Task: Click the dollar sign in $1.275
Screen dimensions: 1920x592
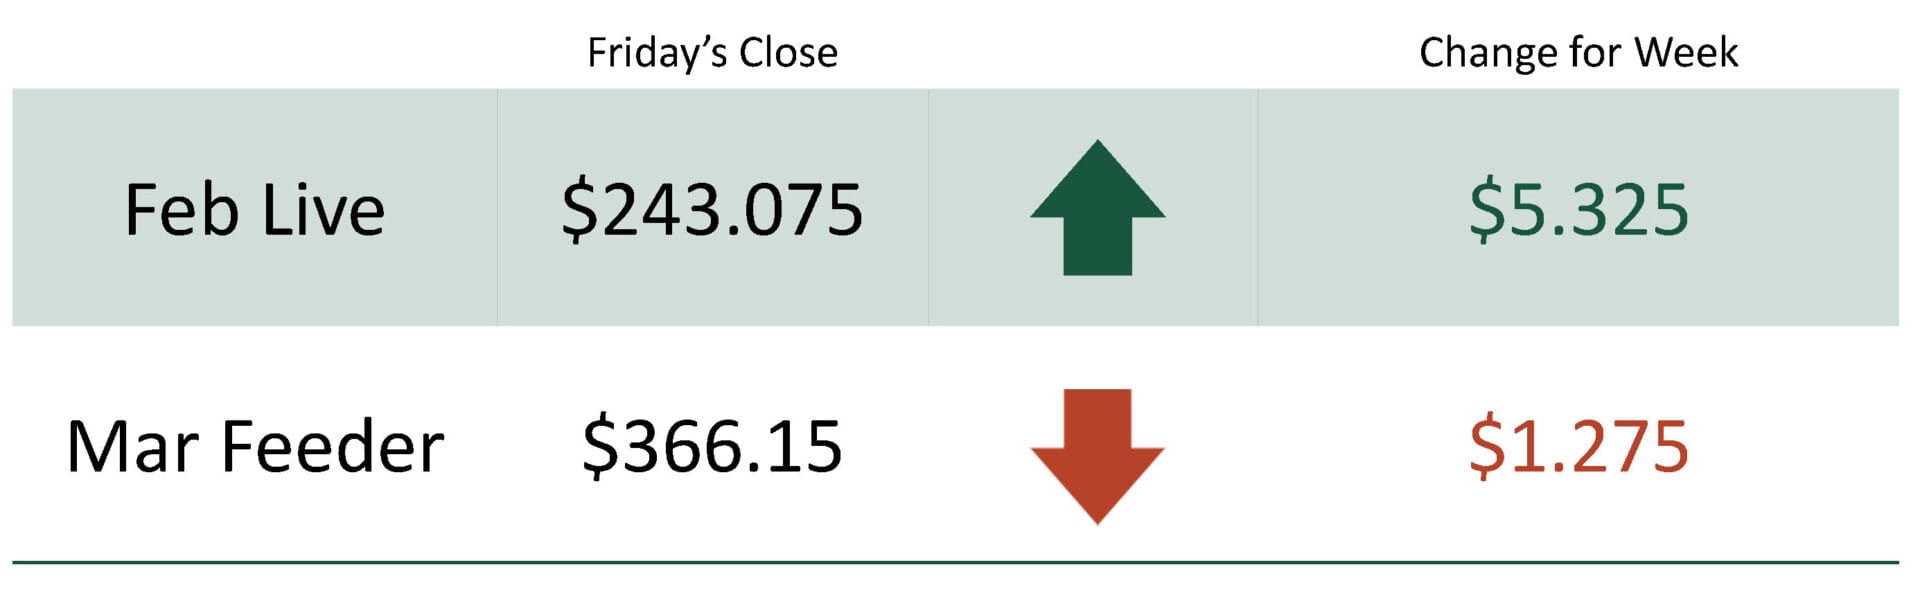Action: click(x=1487, y=447)
